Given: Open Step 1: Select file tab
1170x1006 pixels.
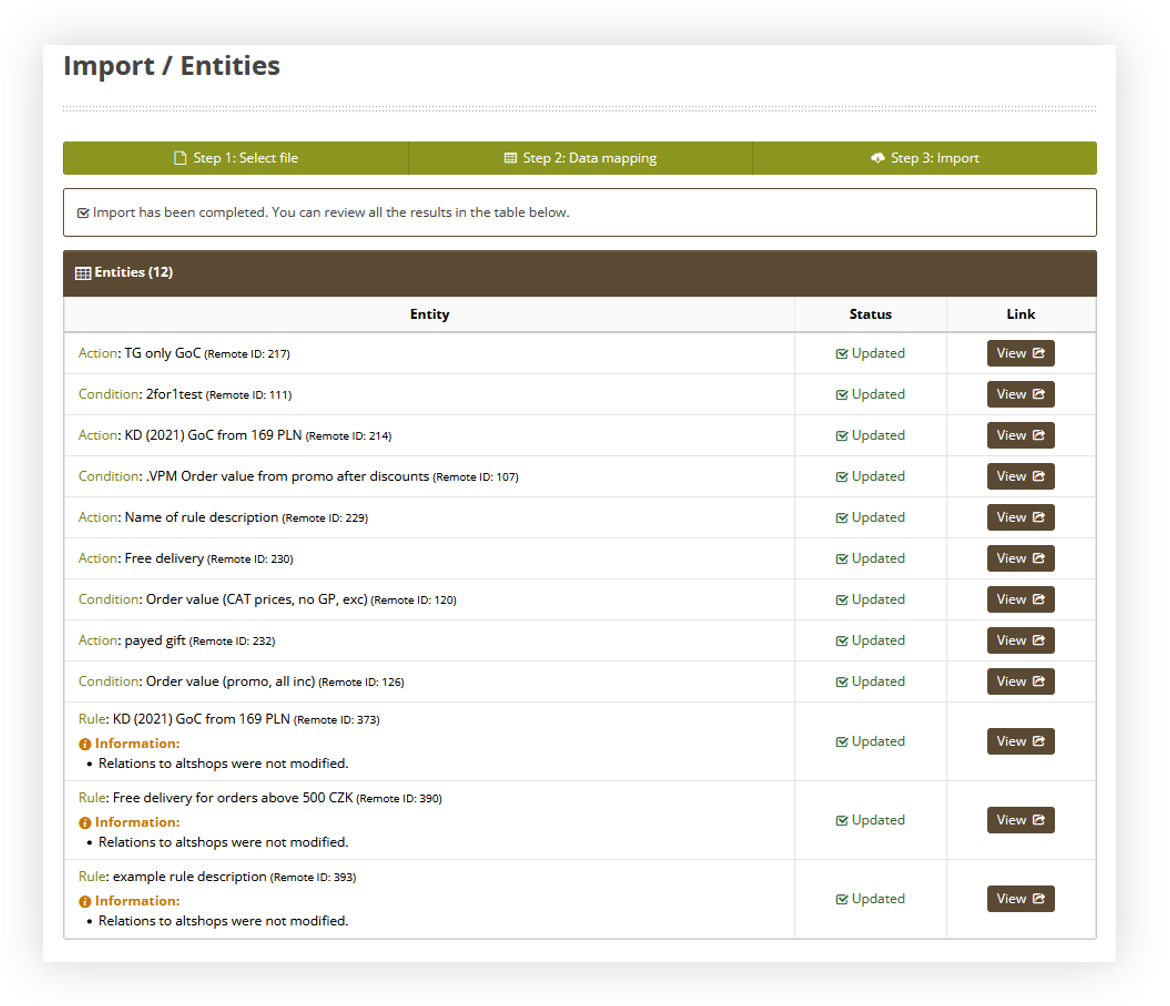Looking at the screenshot, I should [x=236, y=158].
